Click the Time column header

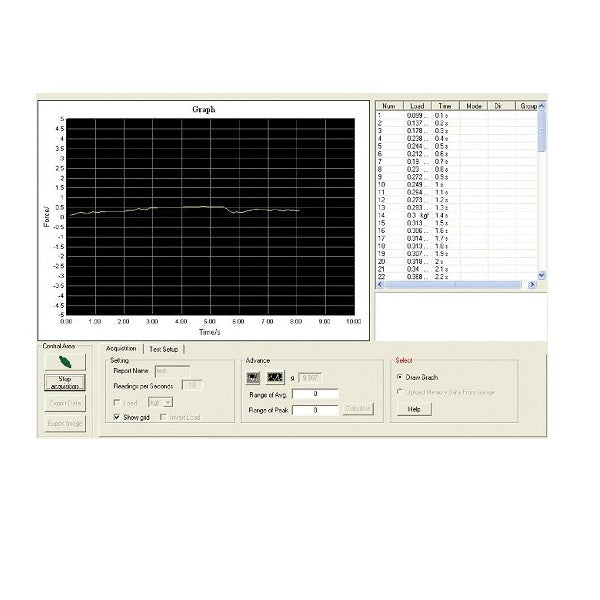445,106
